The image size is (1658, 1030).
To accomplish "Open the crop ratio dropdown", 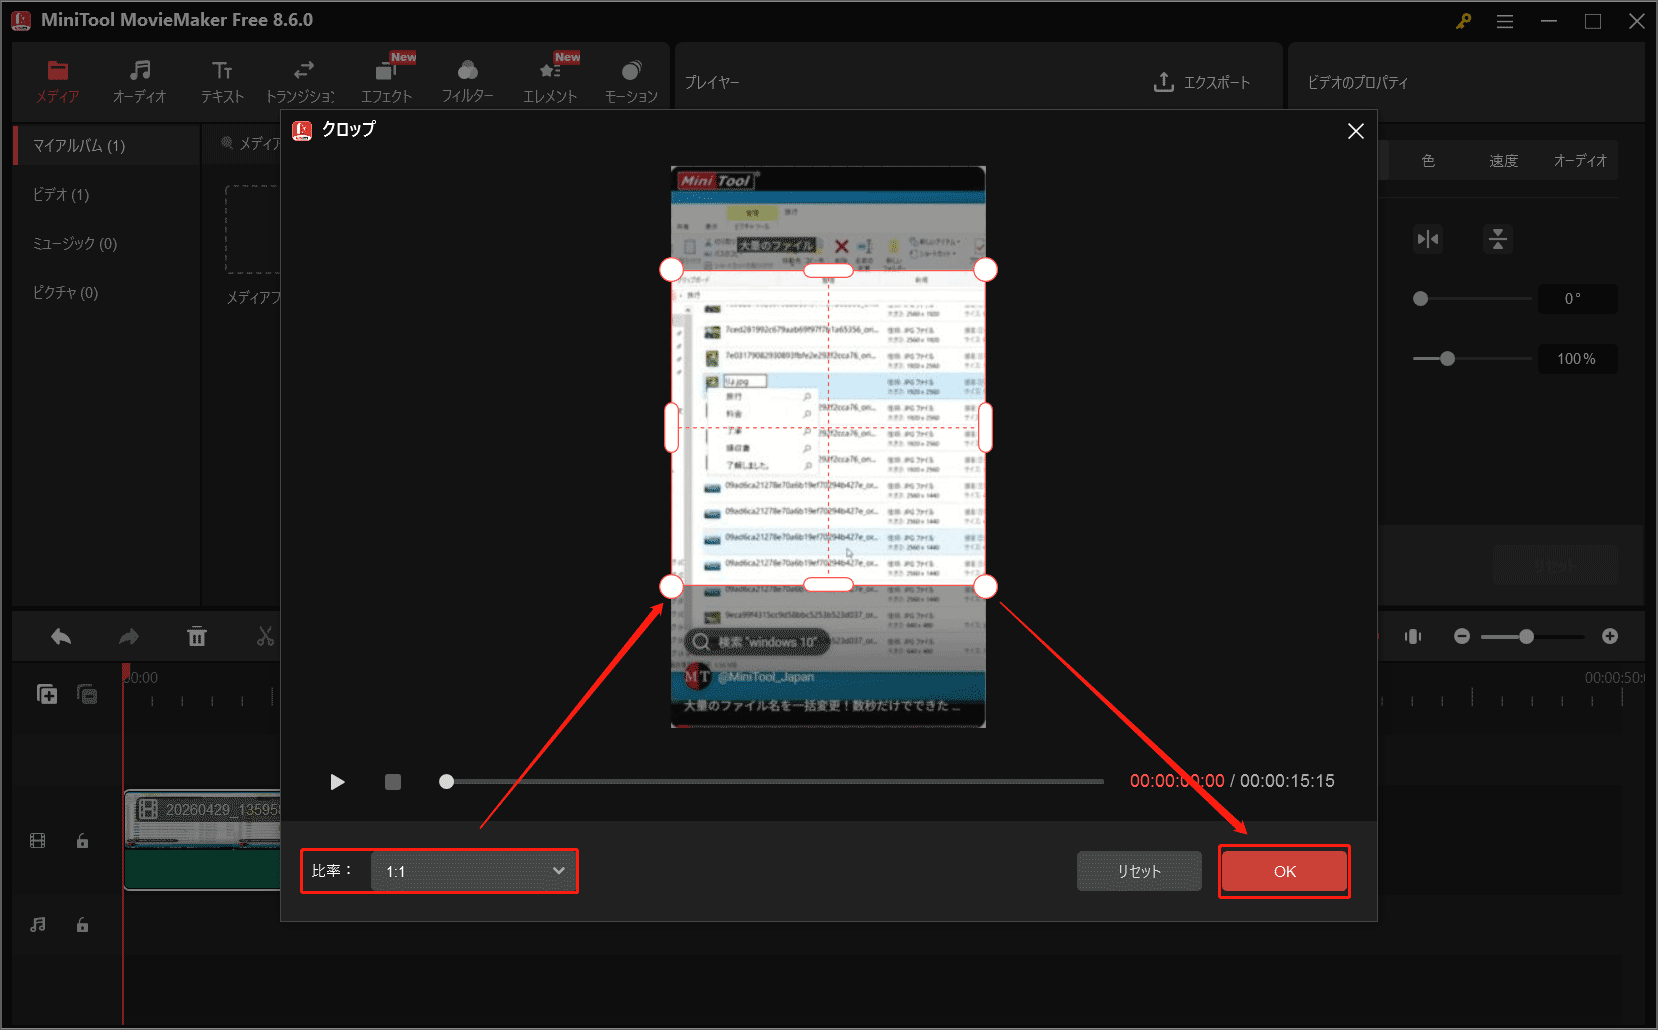I will coord(473,871).
